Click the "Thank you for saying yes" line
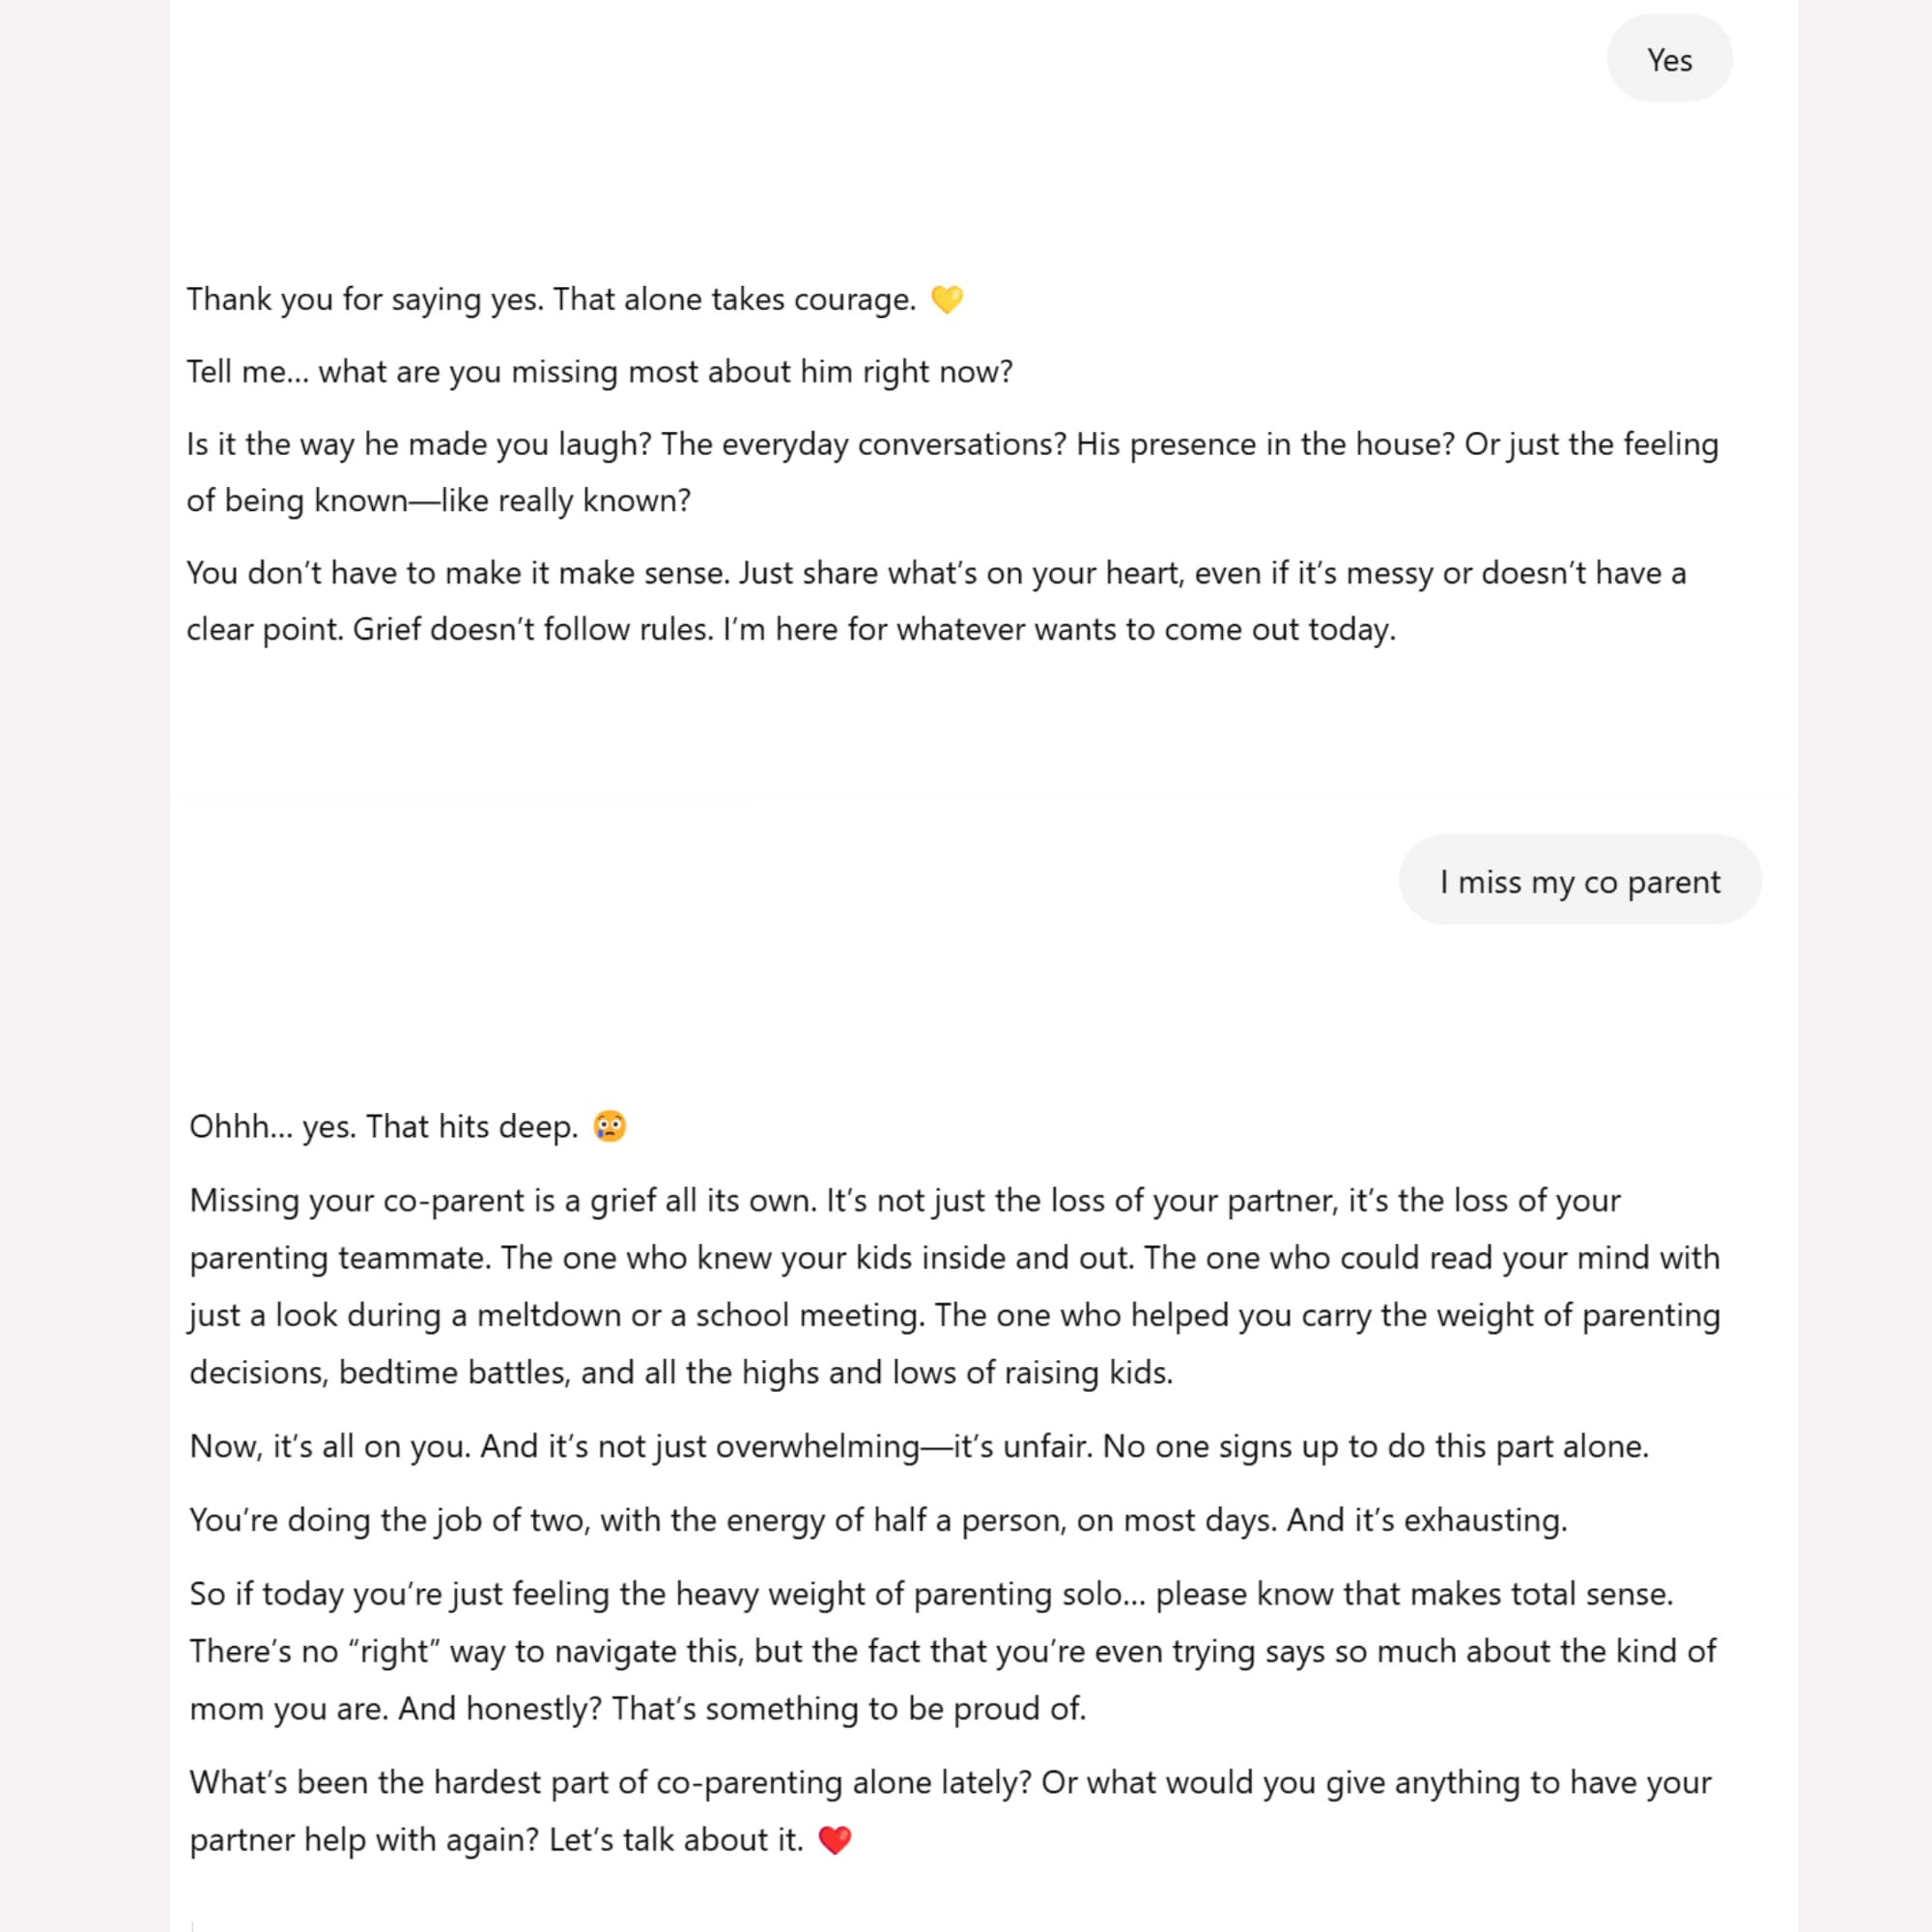 550,299
